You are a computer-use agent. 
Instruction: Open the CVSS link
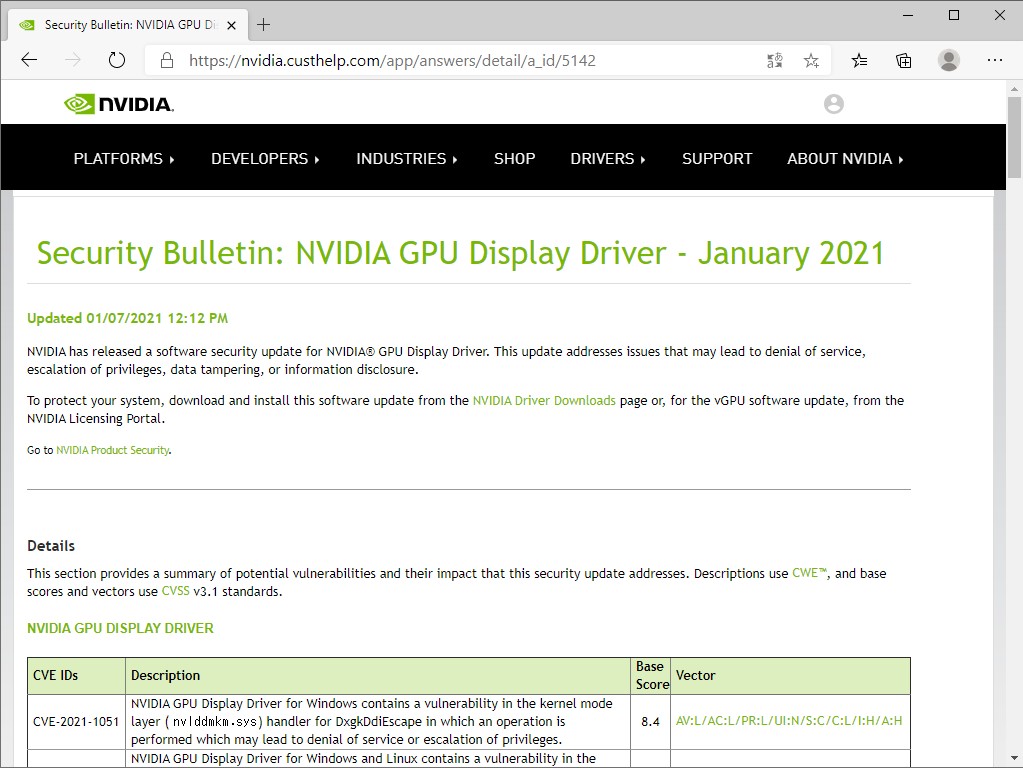coord(176,591)
